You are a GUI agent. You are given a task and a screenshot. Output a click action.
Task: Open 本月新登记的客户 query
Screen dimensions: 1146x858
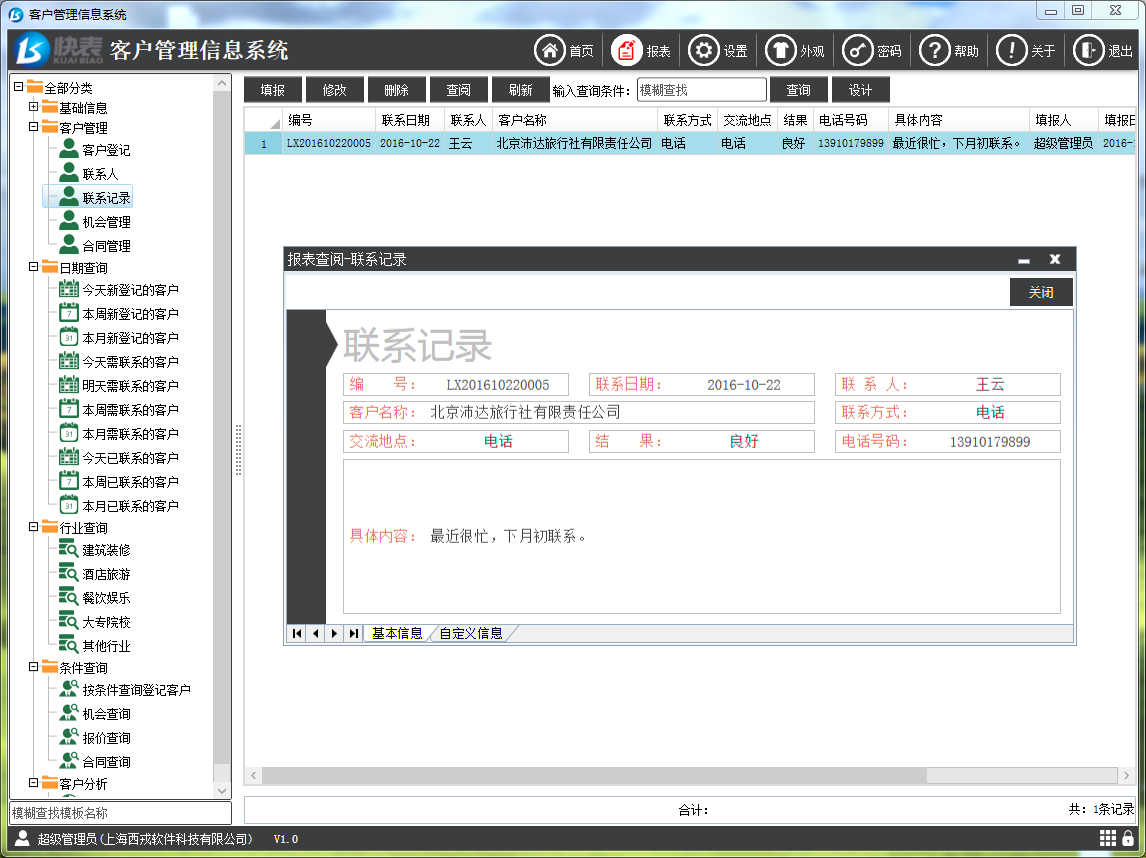[130, 338]
